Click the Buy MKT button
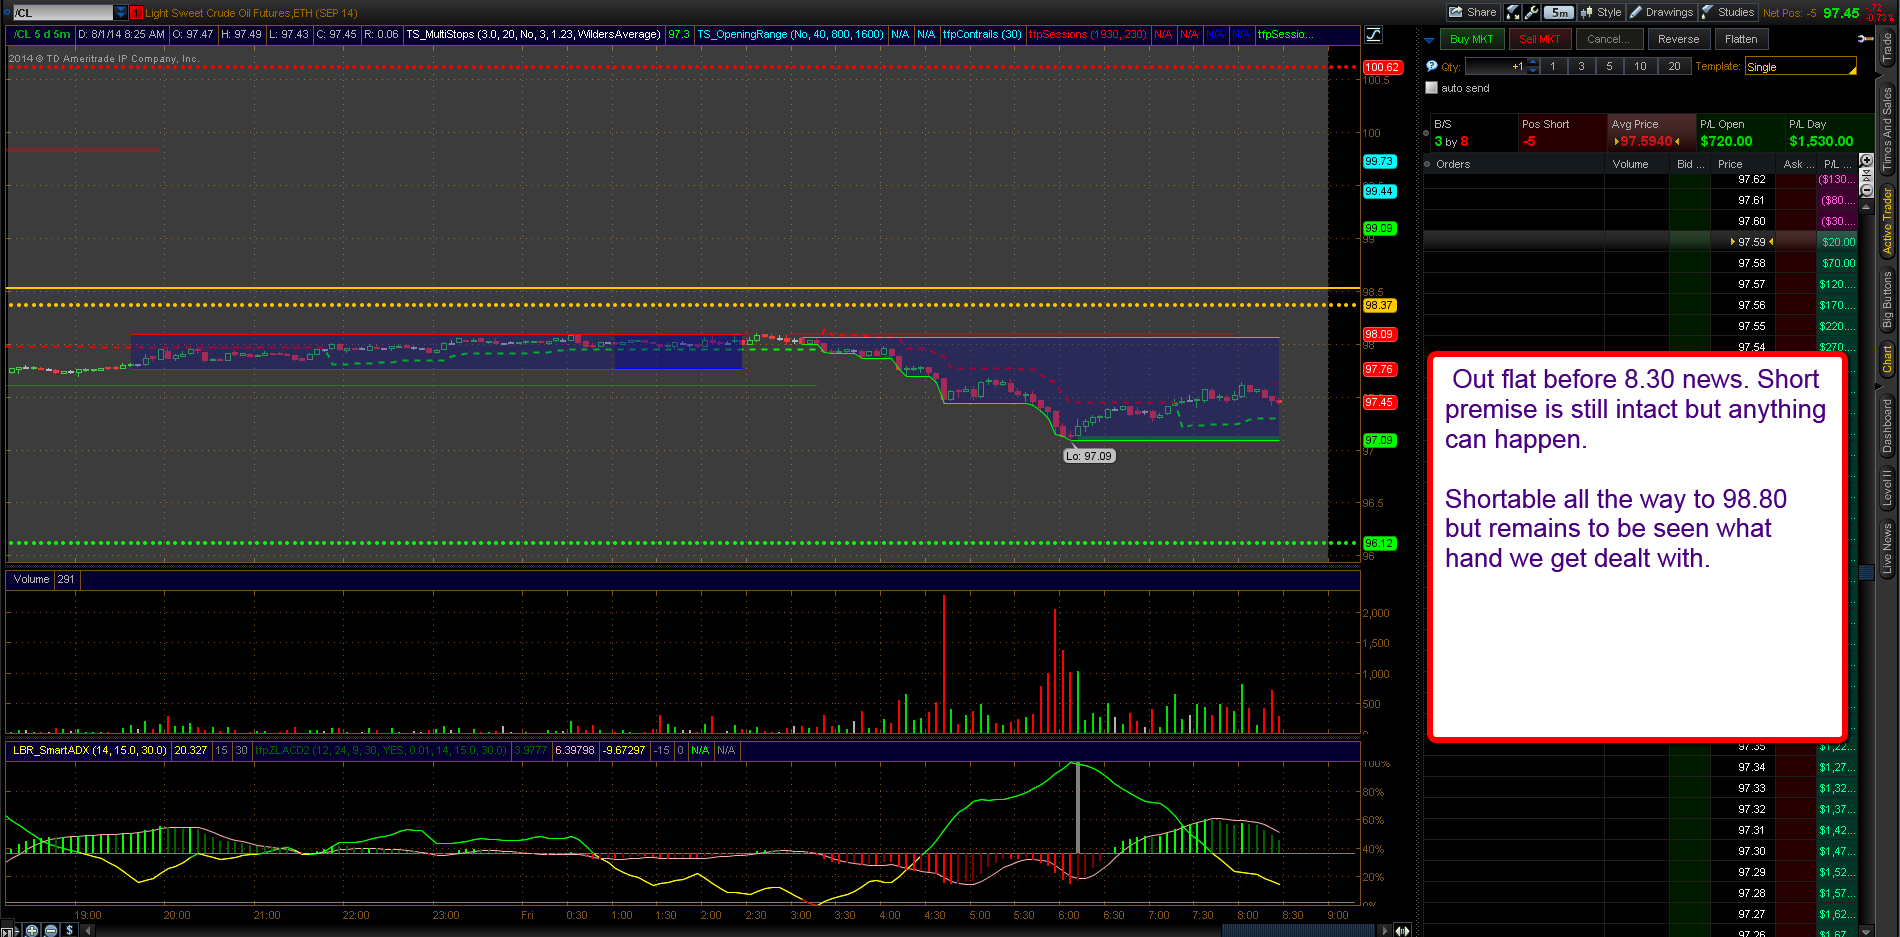This screenshot has height=937, width=1900. tap(1471, 39)
